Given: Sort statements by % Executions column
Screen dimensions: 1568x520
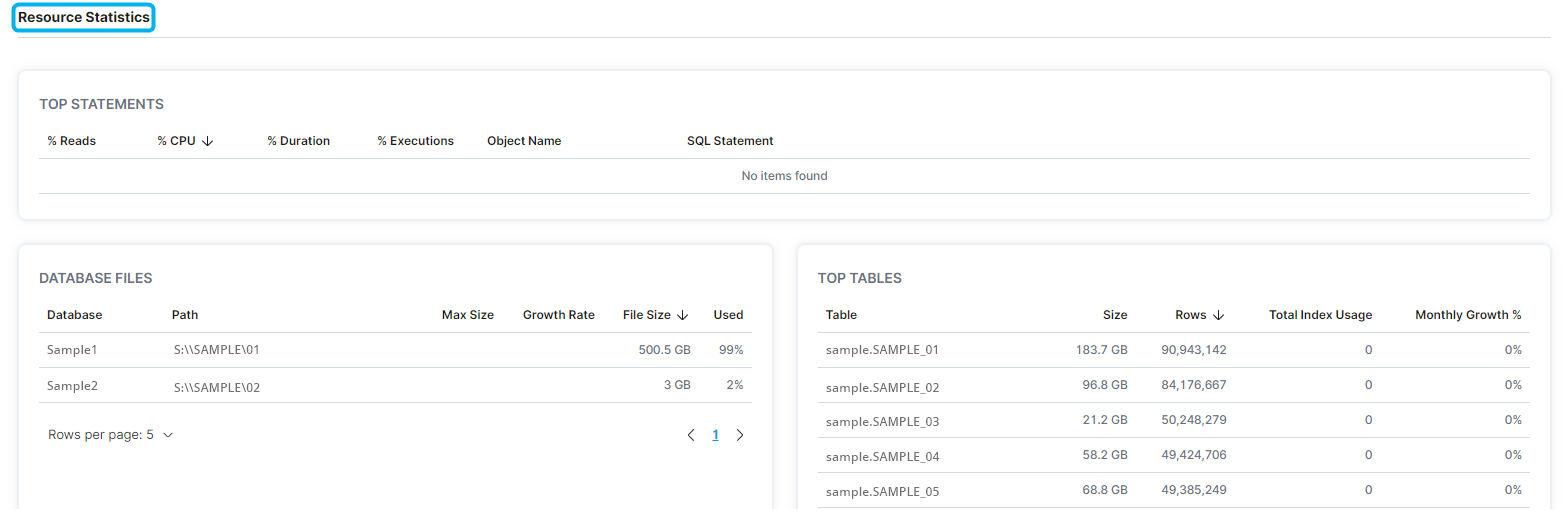Looking at the screenshot, I should [x=415, y=141].
